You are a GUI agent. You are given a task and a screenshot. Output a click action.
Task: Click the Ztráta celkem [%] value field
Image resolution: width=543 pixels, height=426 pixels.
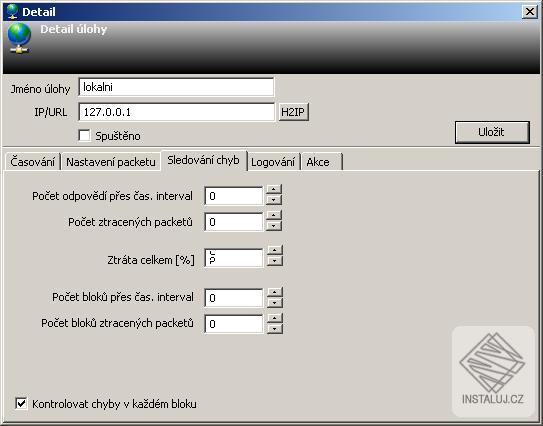234,258
